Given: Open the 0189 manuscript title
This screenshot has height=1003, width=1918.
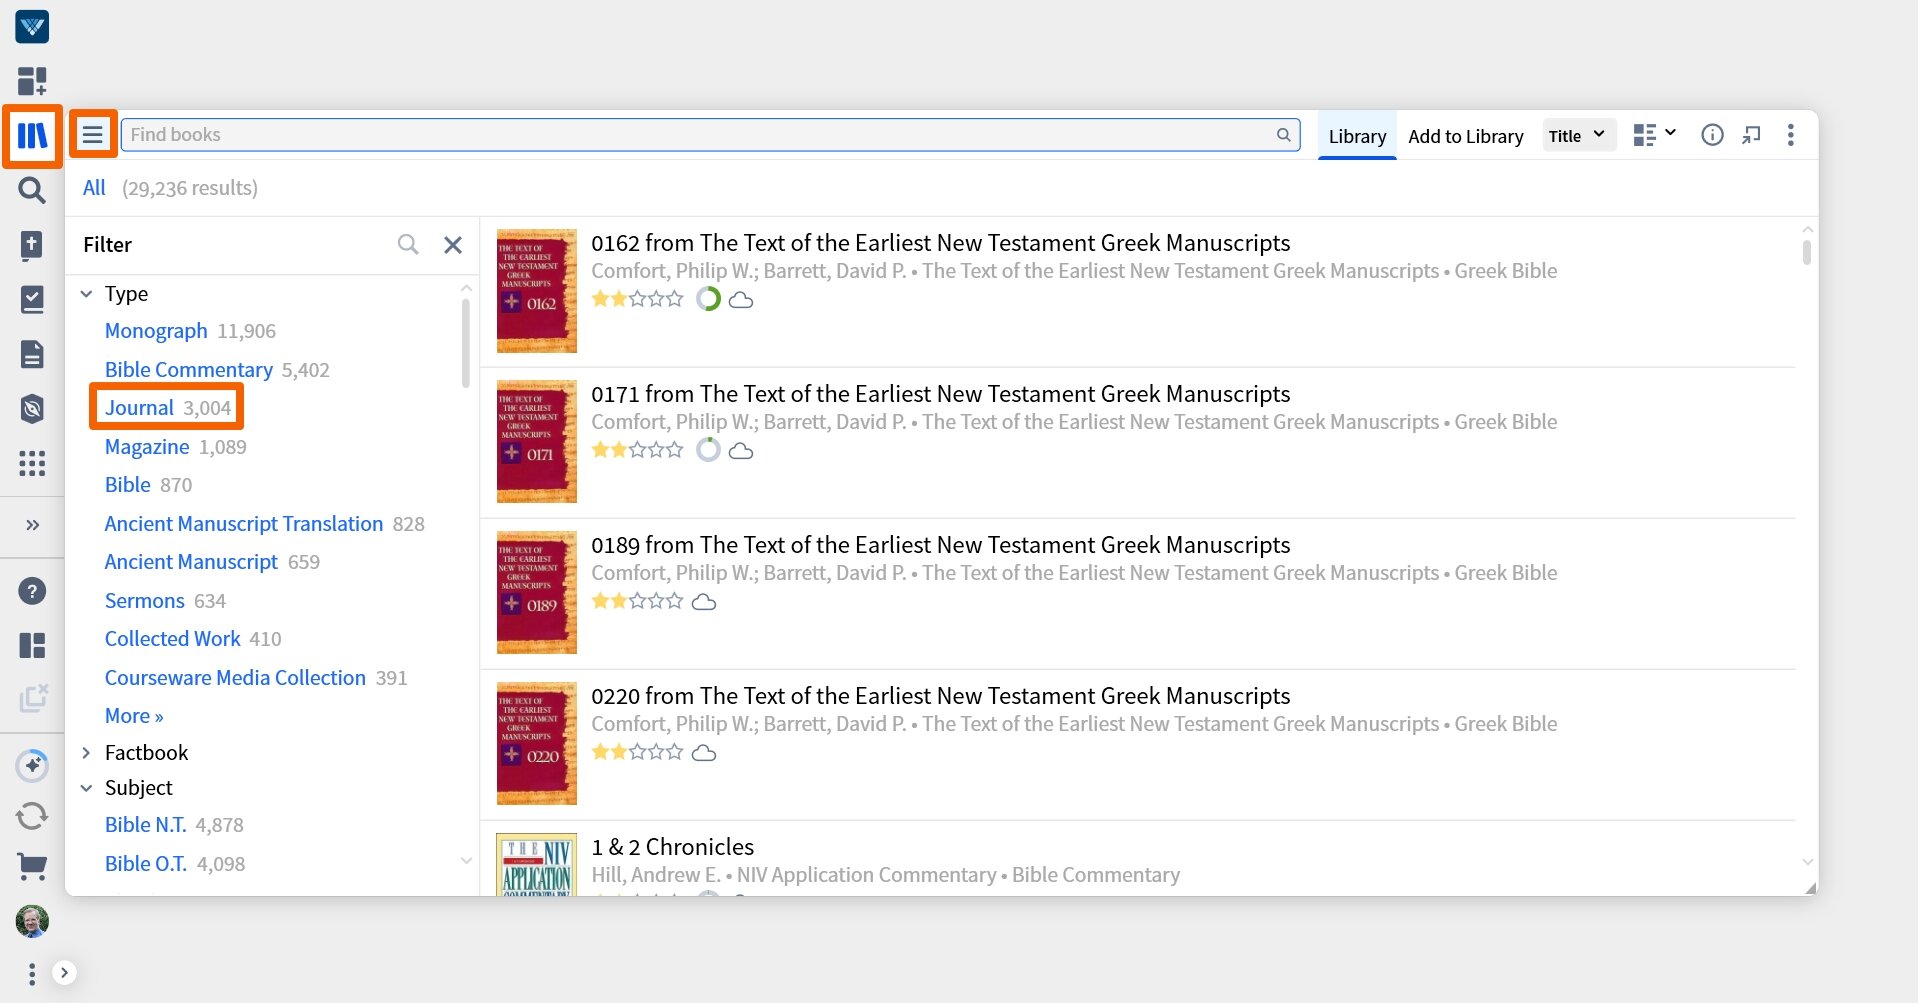Looking at the screenshot, I should pos(940,545).
